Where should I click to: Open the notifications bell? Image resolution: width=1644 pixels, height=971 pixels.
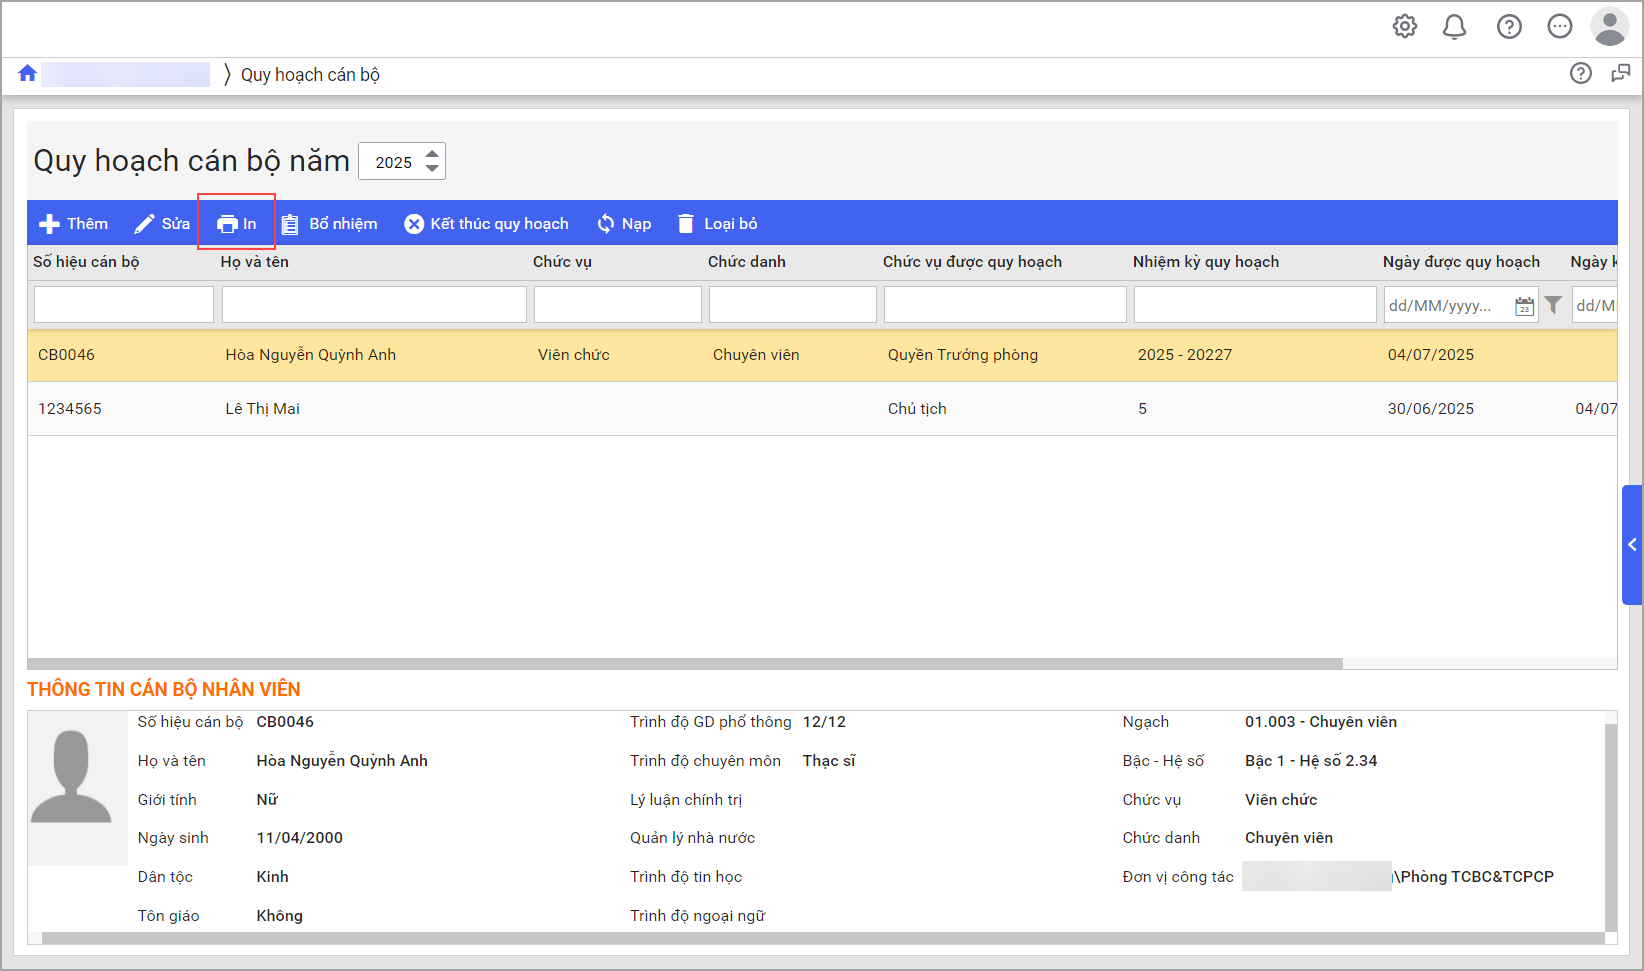pyautogui.click(x=1454, y=27)
